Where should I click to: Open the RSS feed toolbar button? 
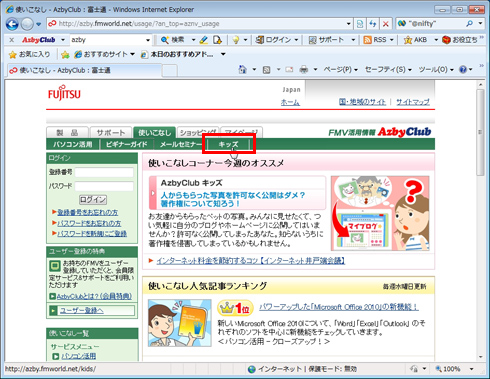coord(375,40)
